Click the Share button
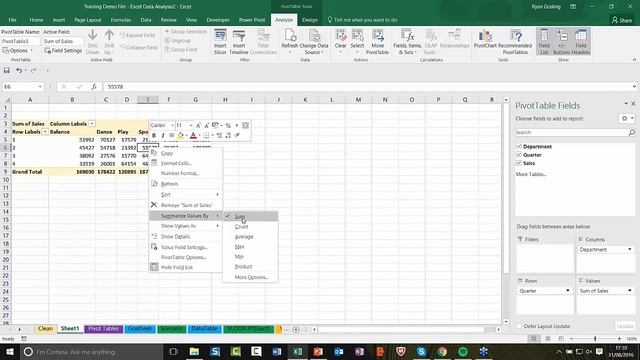 622,20
